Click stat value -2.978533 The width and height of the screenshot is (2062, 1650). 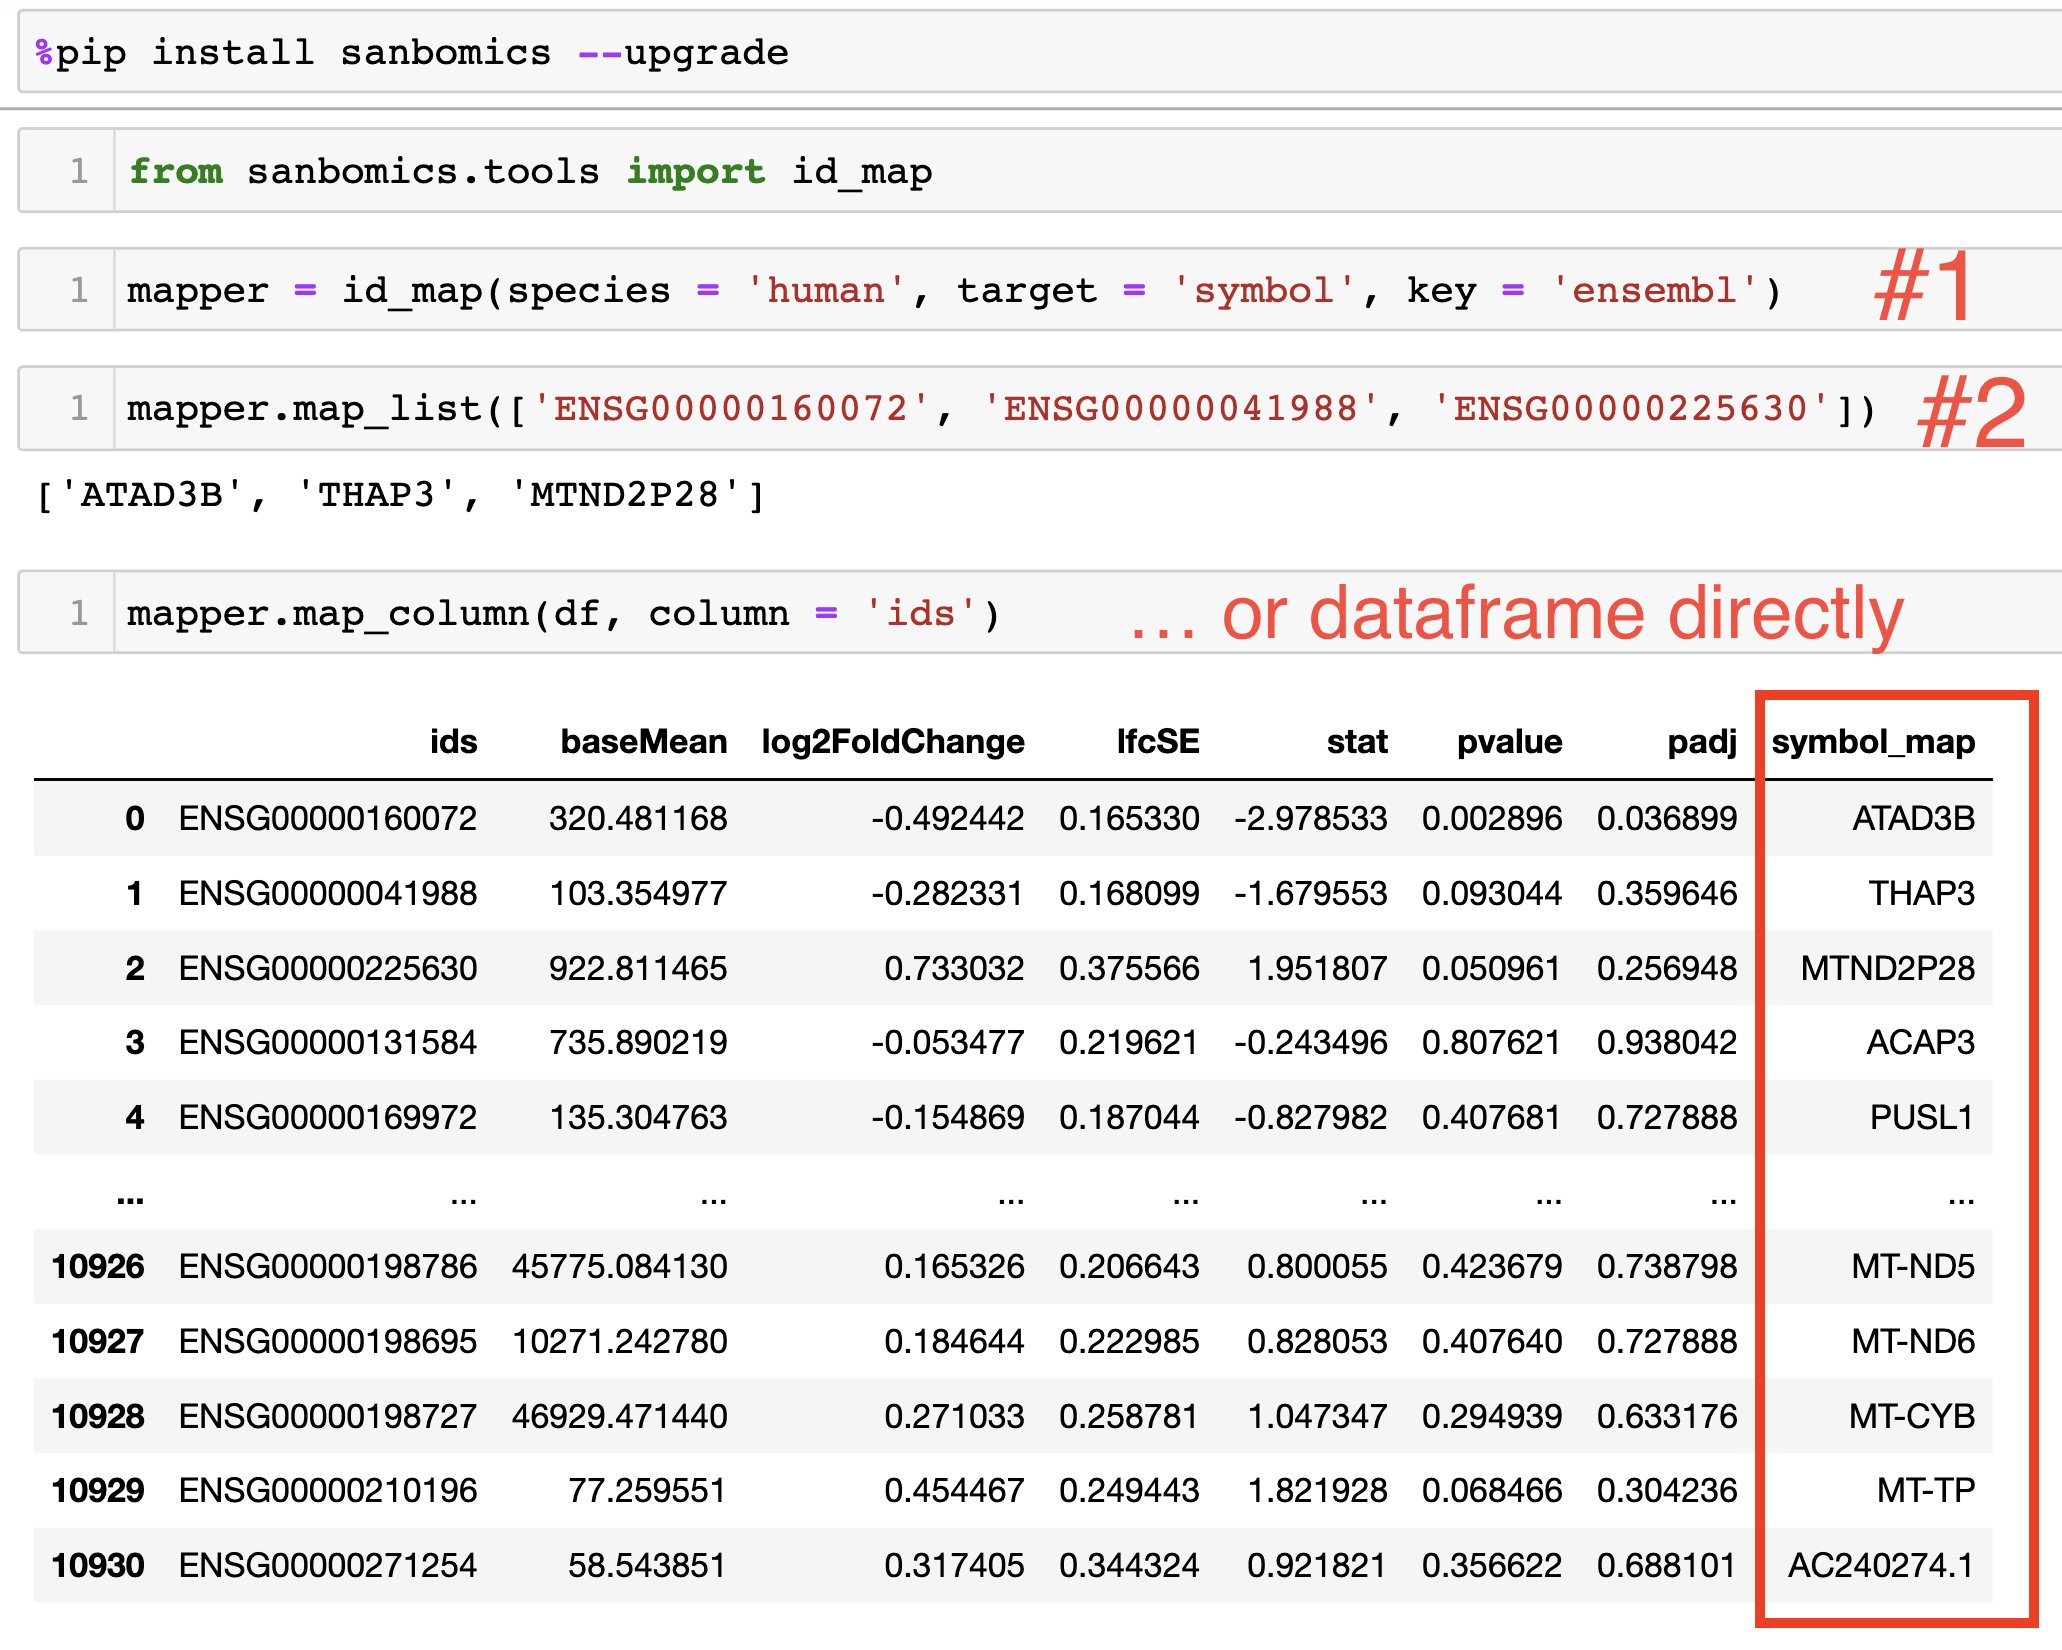tap(1310, 818)
